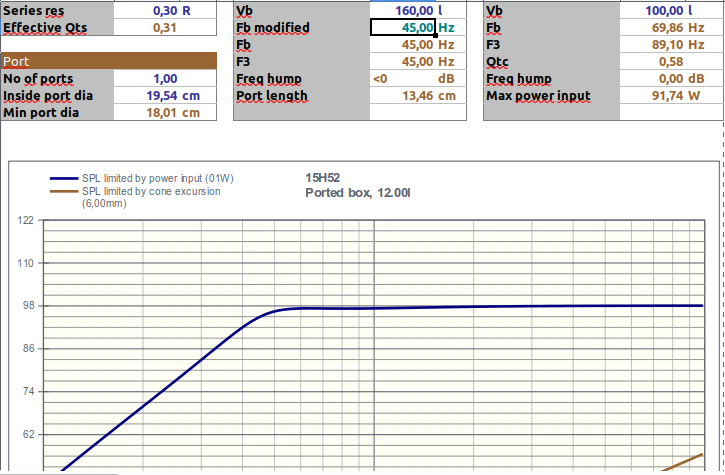
Task: Select sealed box Fb 69,86 Hz value
Action: 671,28
